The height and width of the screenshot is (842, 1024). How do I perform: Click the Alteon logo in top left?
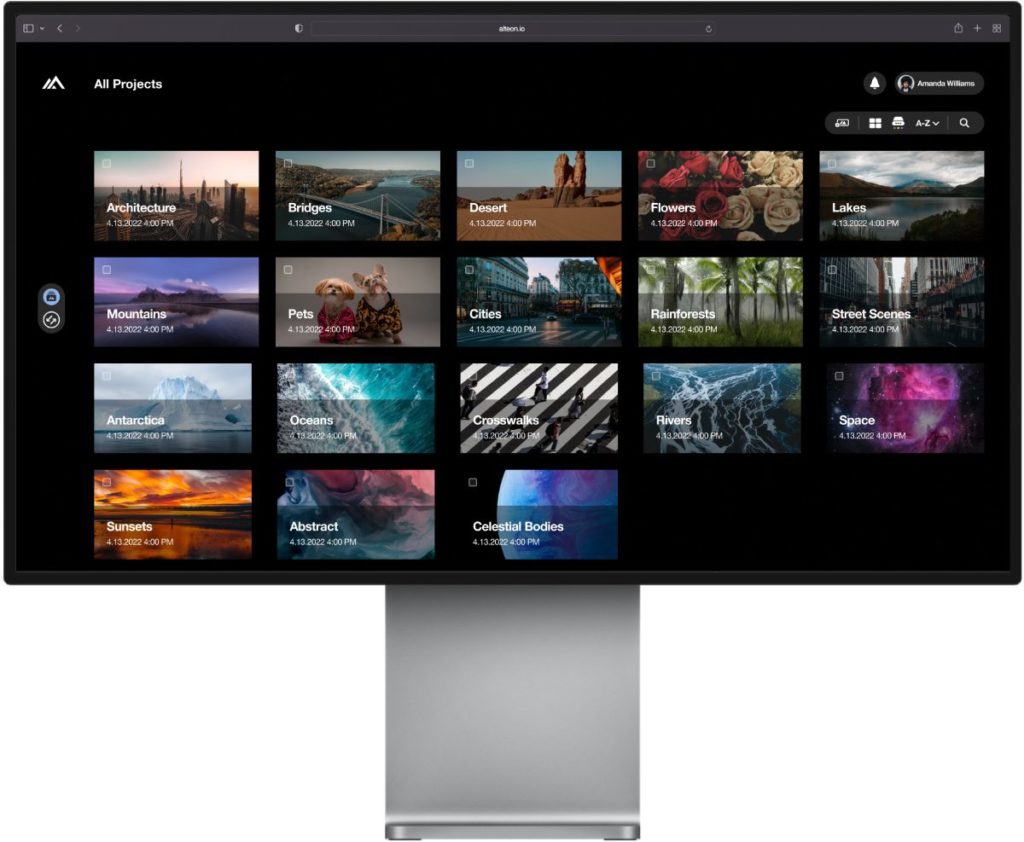pyautogui.click(x=53, y=84)
